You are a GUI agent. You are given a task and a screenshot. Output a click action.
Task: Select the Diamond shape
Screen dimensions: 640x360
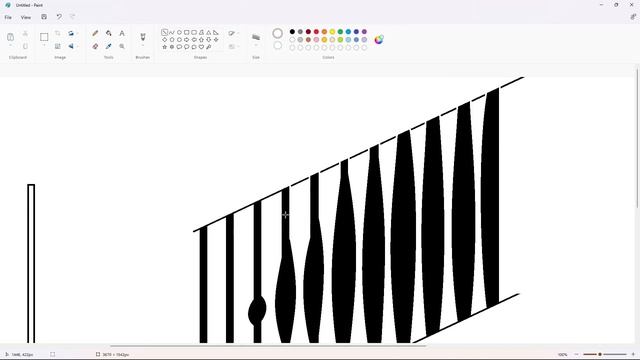pos(164,40)
